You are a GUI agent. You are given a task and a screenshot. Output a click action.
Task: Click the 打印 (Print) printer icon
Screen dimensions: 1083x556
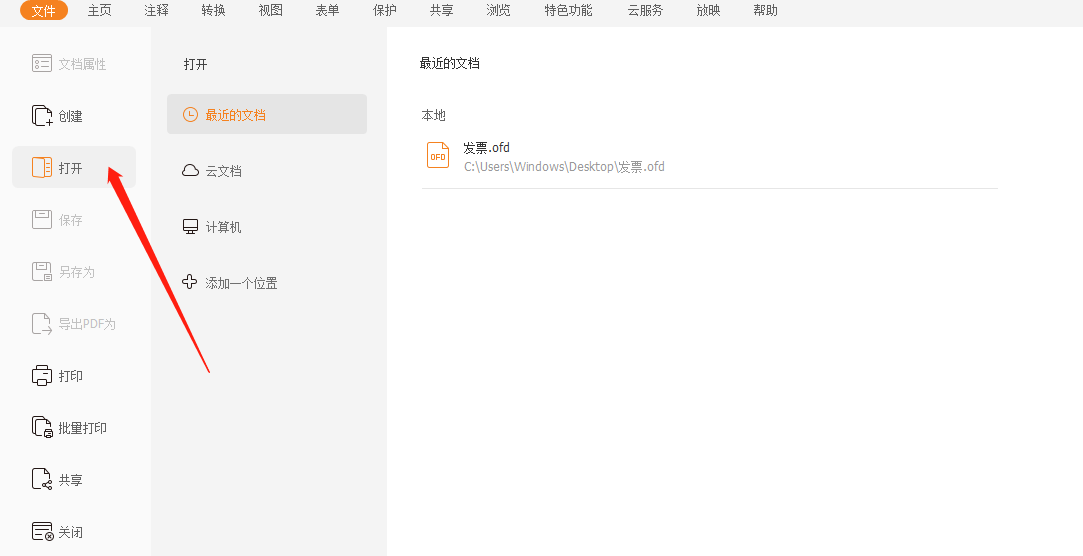[42, 376]
